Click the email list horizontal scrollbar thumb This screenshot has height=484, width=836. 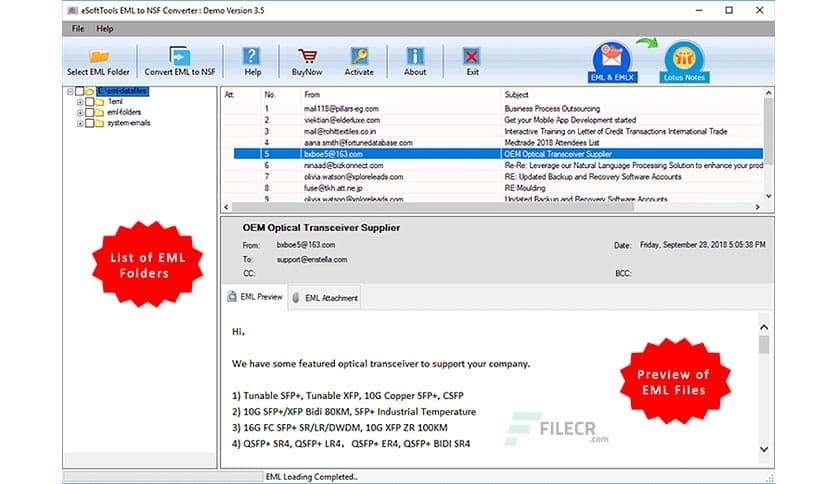click(432, 207)
